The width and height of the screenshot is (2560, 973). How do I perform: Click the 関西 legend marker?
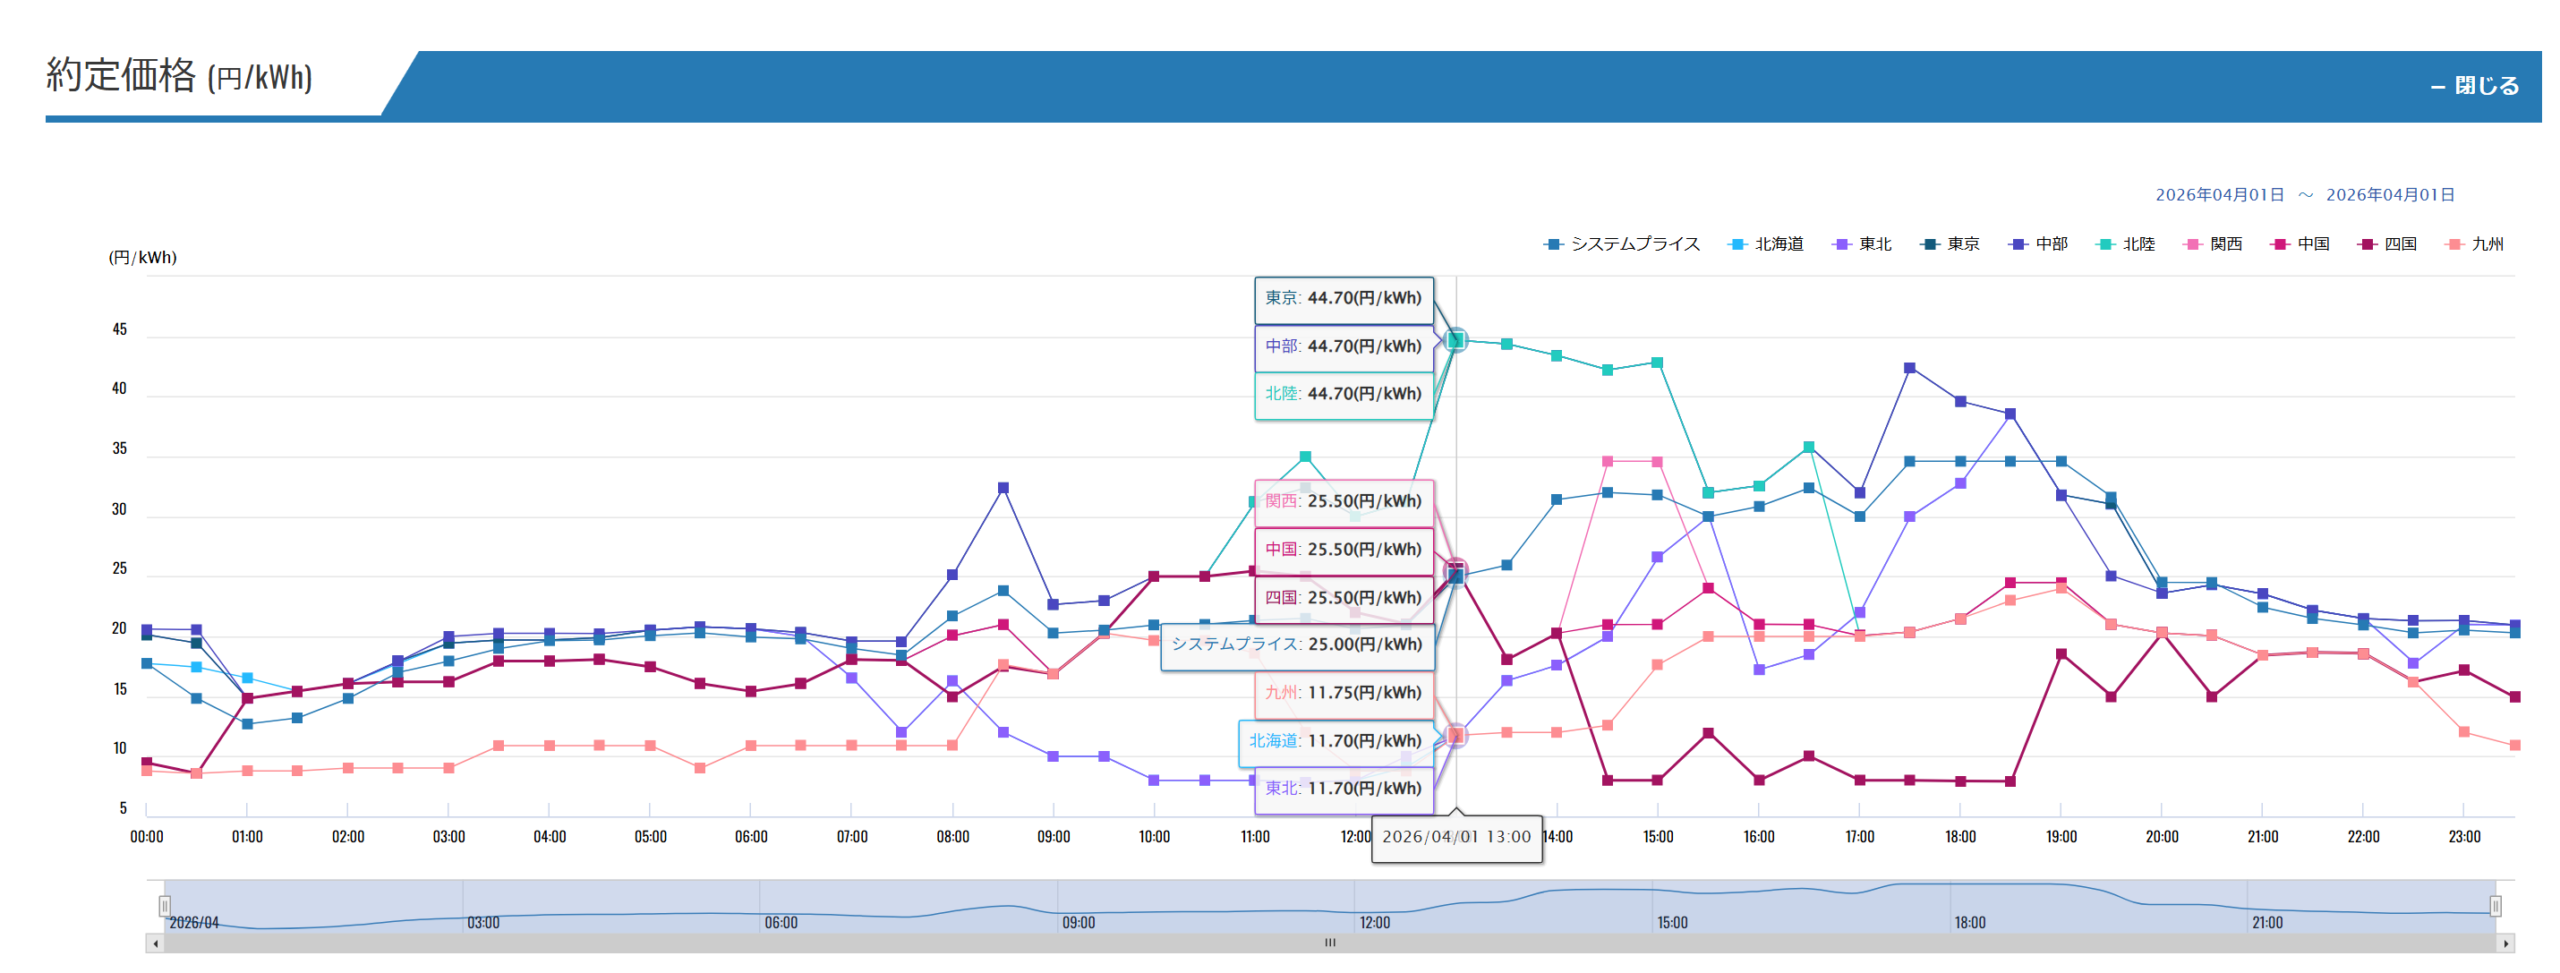(x=2192, y=244)
